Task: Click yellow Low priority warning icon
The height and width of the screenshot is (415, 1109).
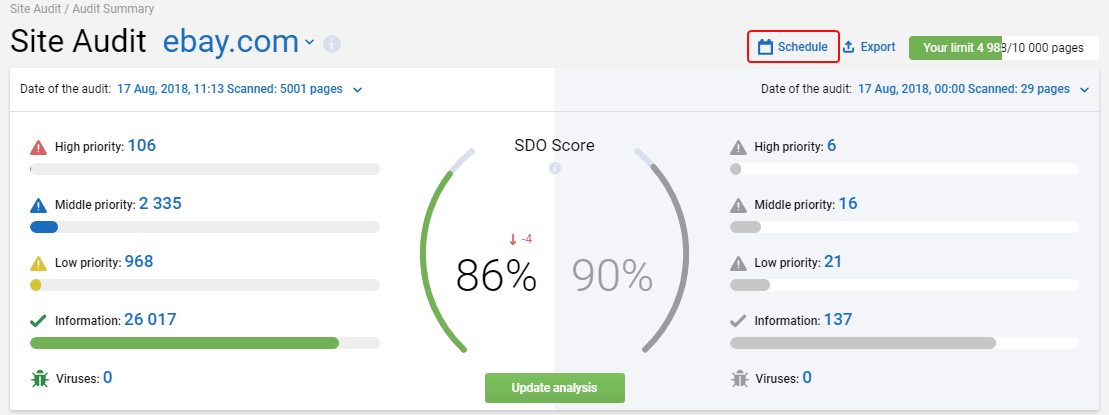Action: [x=38, y=263]
